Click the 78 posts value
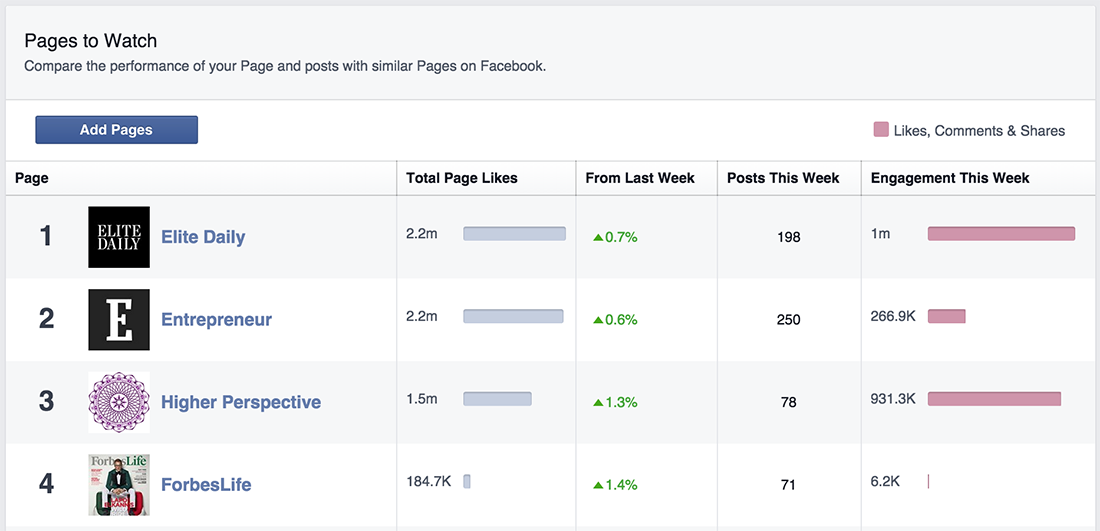The height and width of the screenshot is (531, 1100). tap(789, 403)
